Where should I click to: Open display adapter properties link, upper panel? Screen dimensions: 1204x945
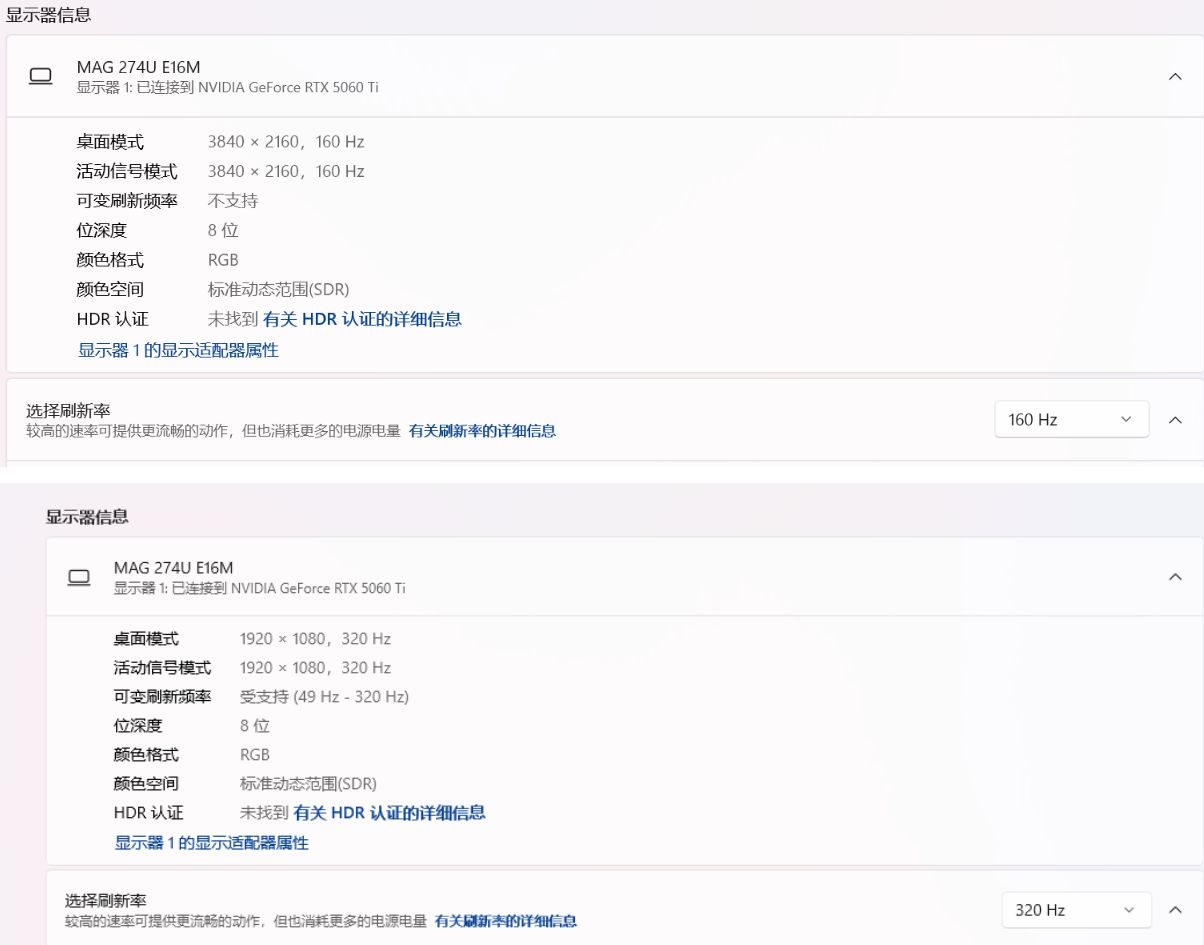pos(178,350)
